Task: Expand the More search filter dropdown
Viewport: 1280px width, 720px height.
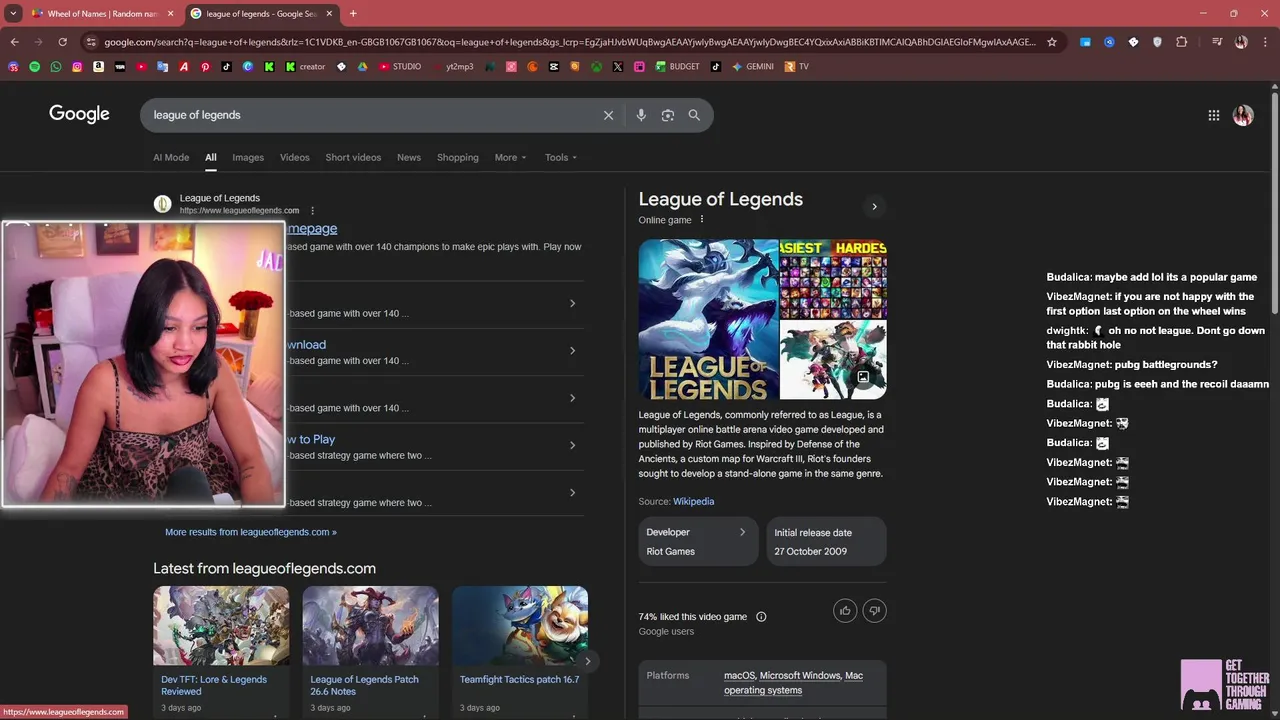Action: [510, 157]
